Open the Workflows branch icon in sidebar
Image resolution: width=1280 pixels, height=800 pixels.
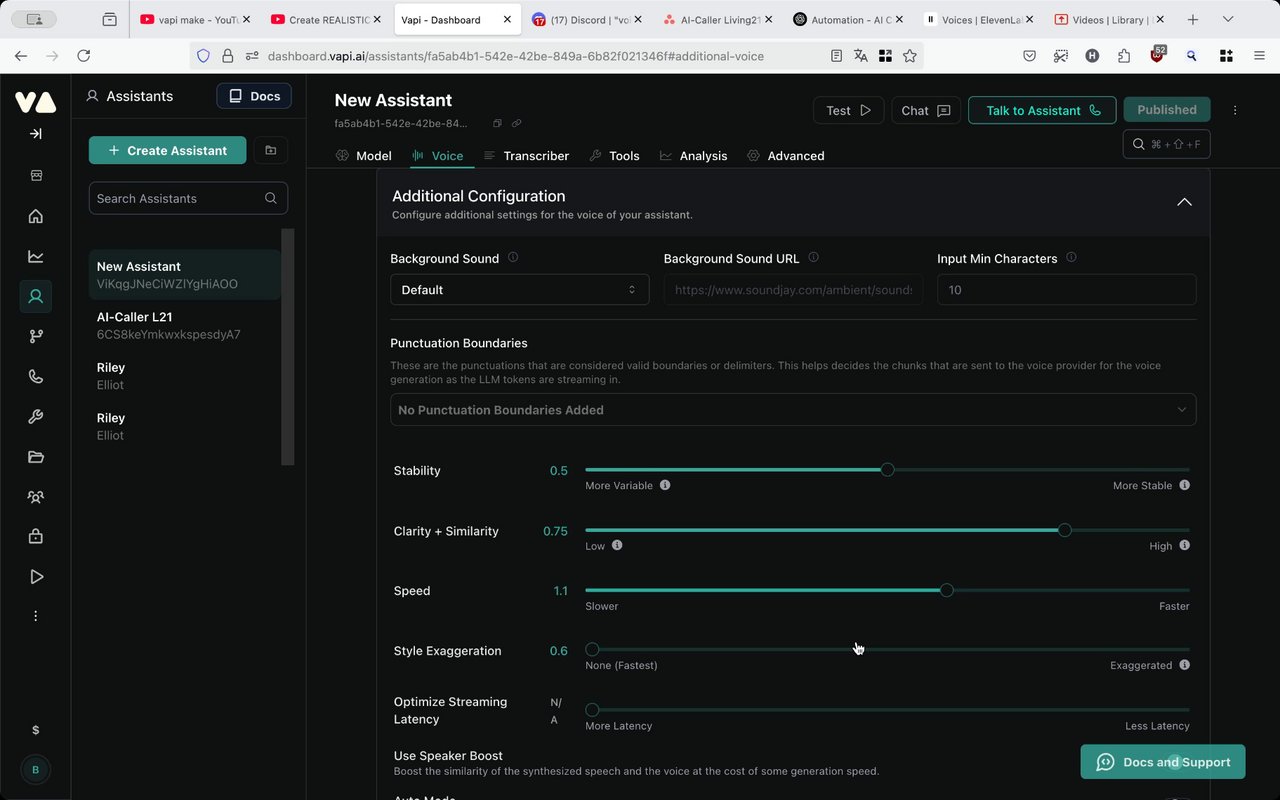(x=36, y=337)
